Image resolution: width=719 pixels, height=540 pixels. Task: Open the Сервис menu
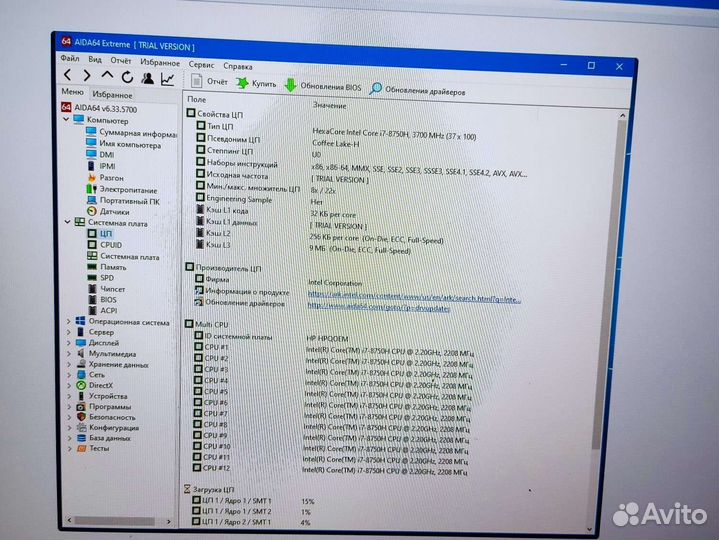(201, 64)
